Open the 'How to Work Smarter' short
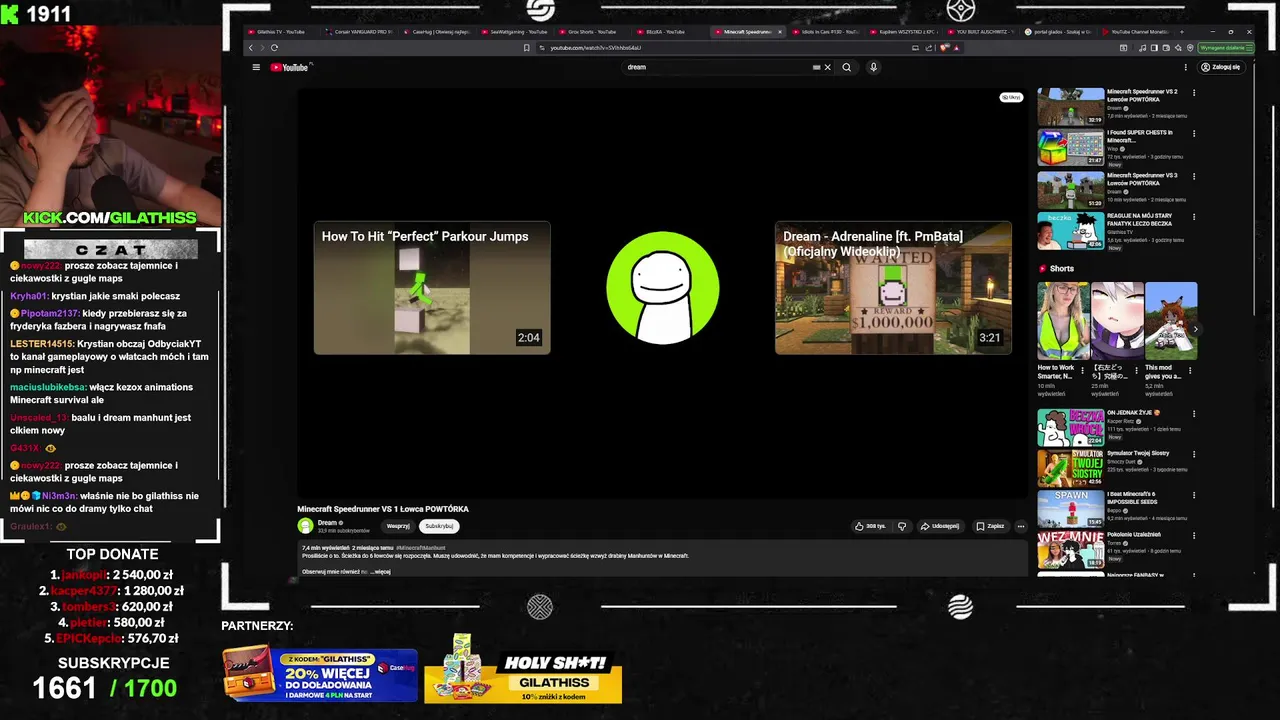 [1063, 320]
